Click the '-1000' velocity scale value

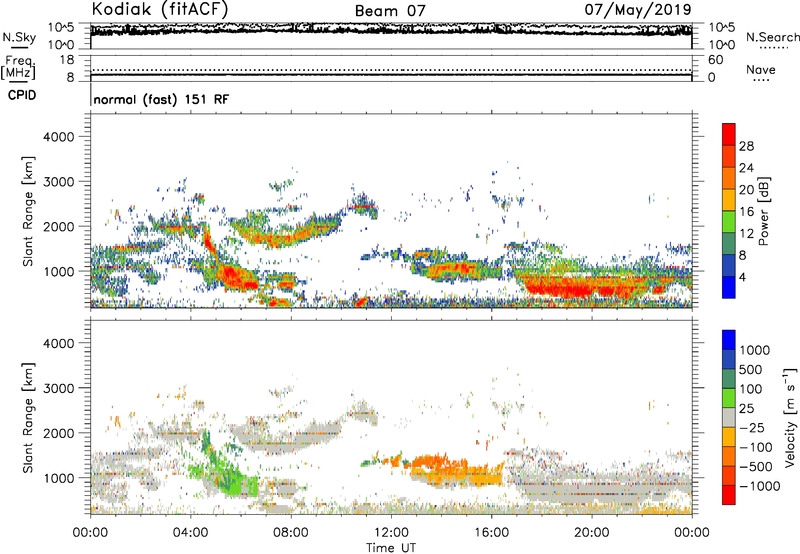[x=760, y=486]
